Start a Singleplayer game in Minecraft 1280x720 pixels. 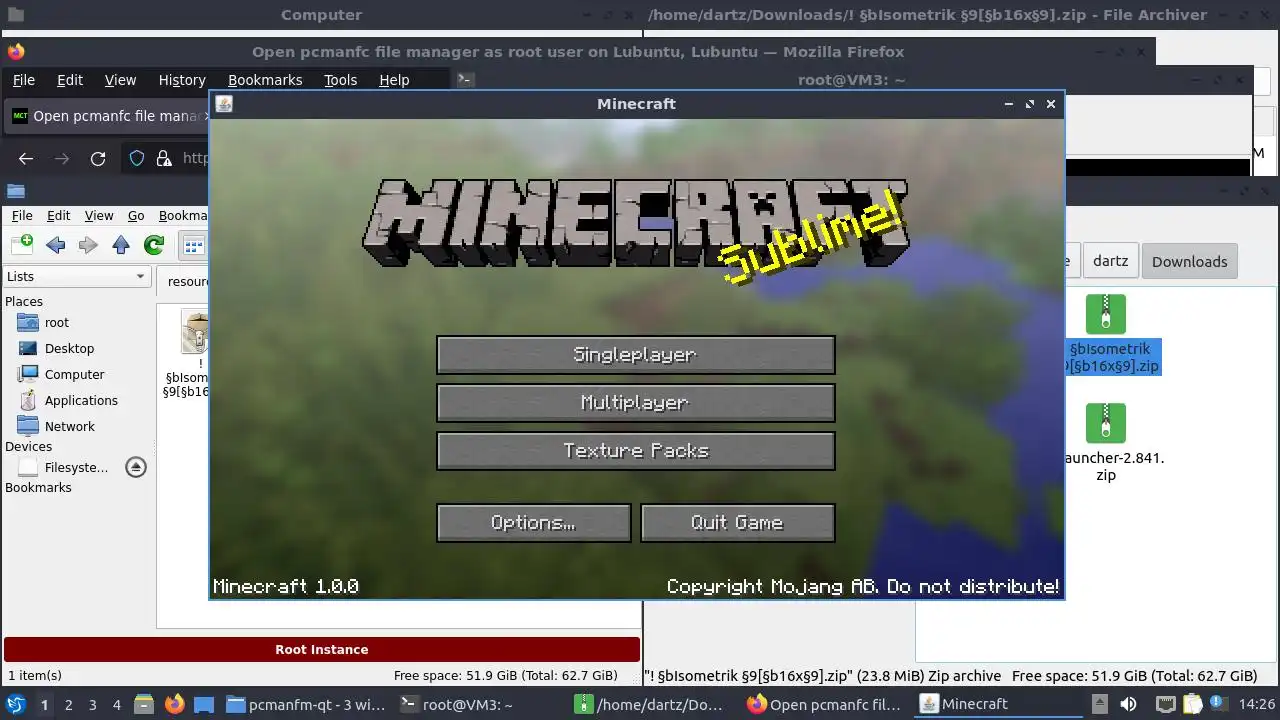coord(635,355)
